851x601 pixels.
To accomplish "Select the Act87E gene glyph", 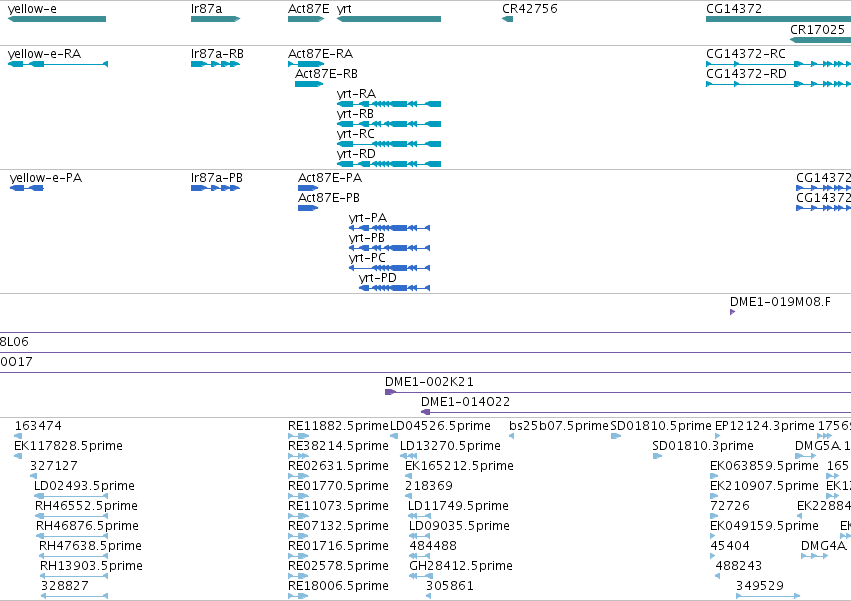I will pyautogui.click(x=306, y=19).
